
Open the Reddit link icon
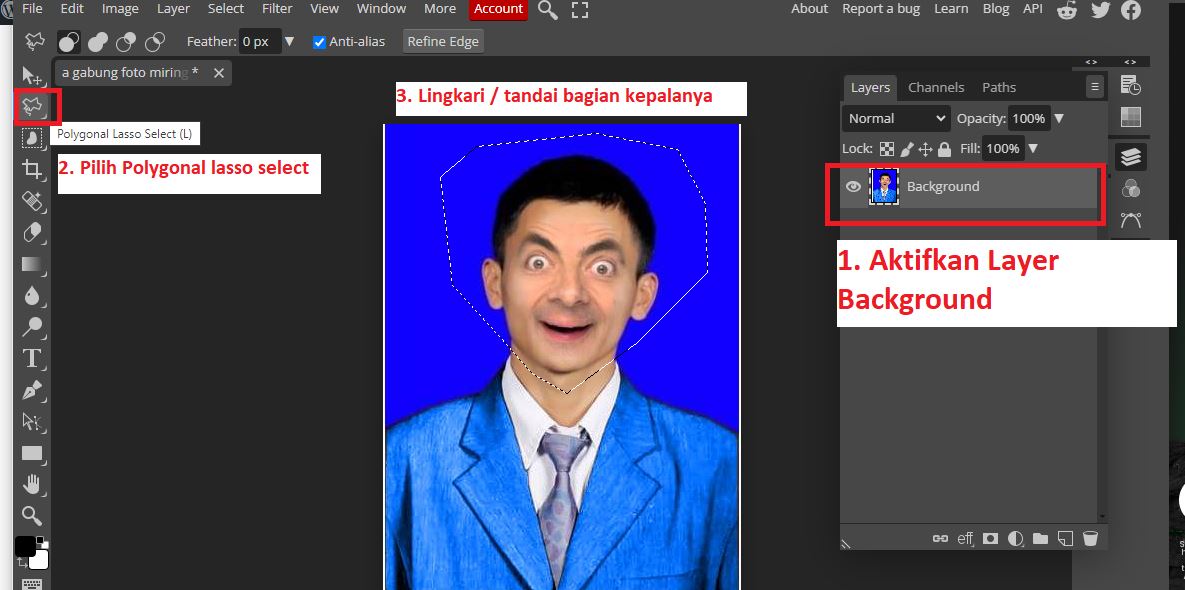click(1067, 9)
